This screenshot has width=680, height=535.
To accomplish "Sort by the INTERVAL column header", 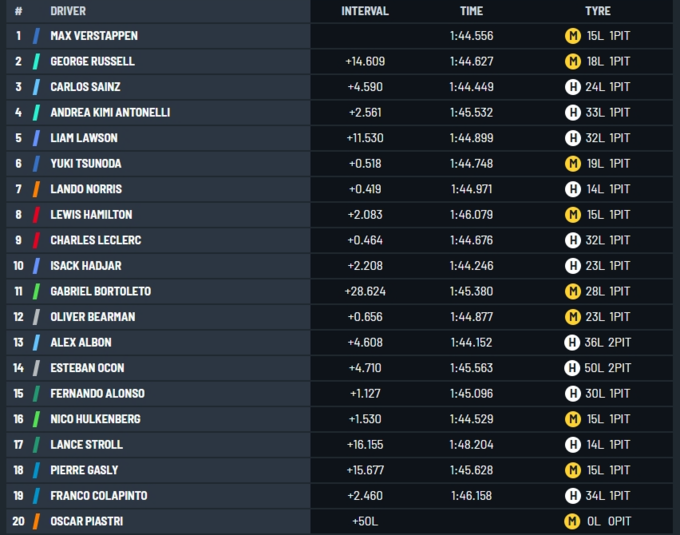I will [x=365, y=11].
